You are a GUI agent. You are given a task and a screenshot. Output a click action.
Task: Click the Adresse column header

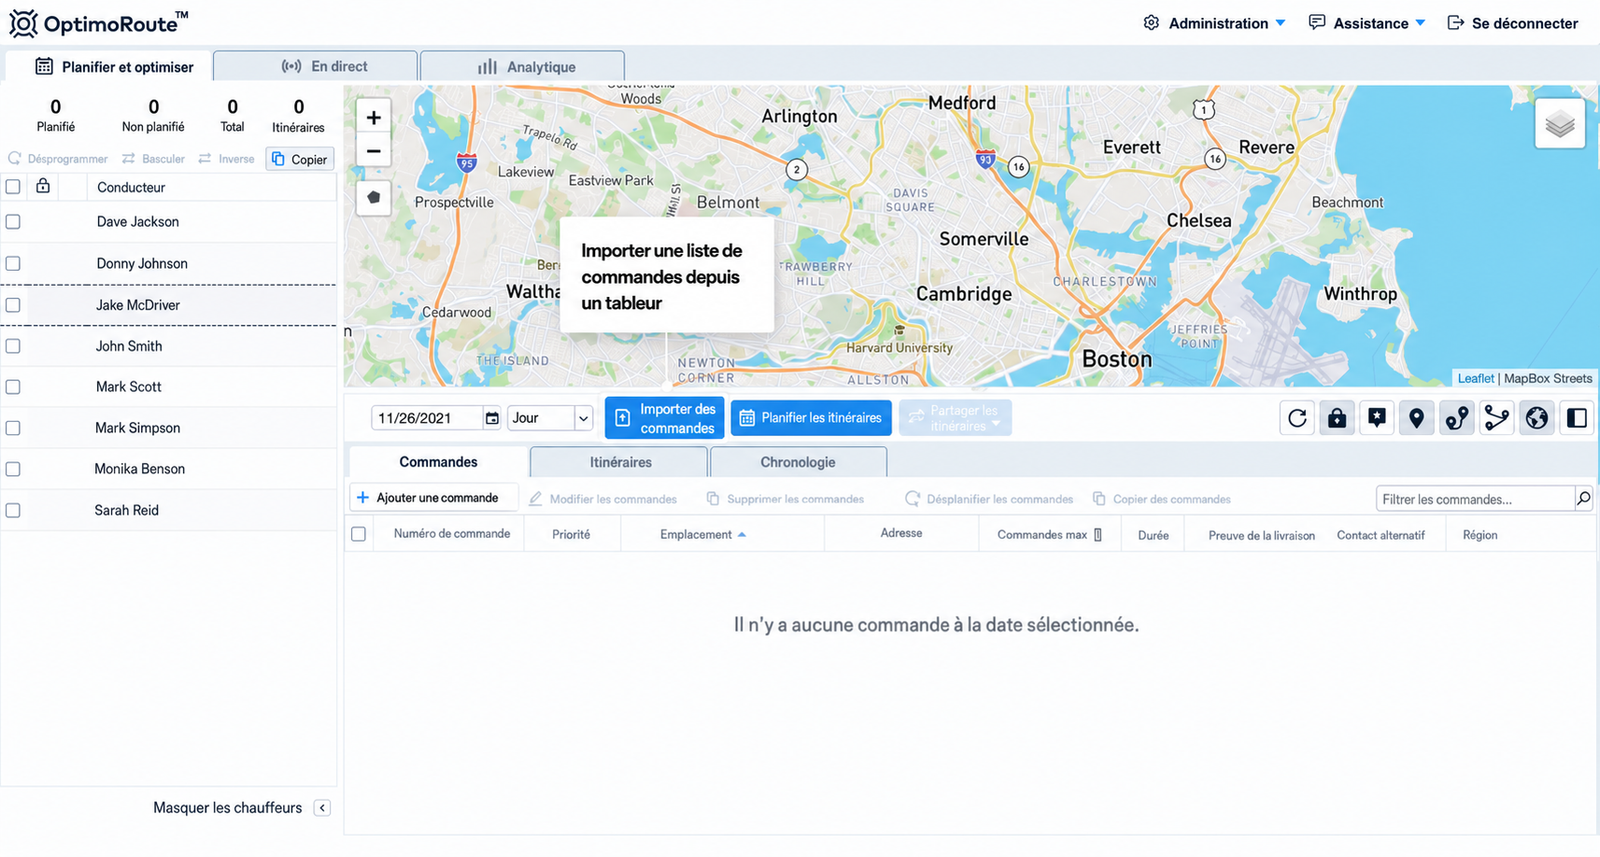pyautogui.click(x=901, y=534)
